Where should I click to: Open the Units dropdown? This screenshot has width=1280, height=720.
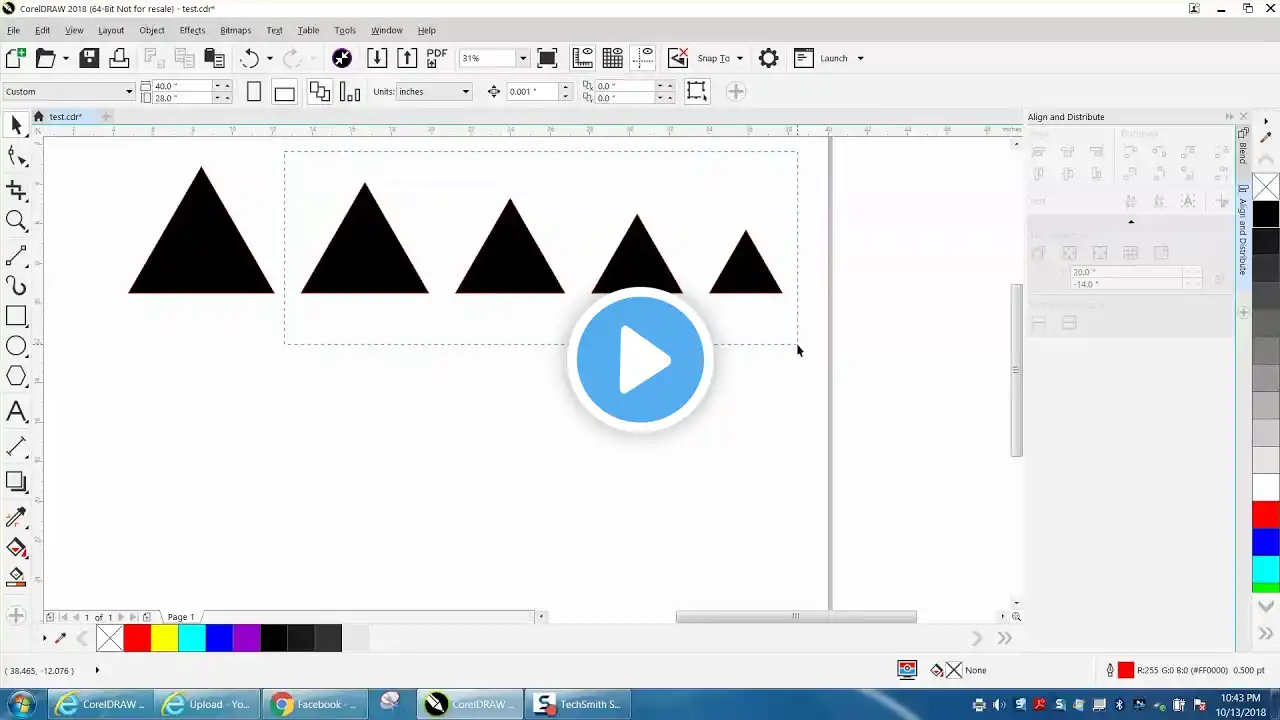pyautogui.click(x=465, y=92)
